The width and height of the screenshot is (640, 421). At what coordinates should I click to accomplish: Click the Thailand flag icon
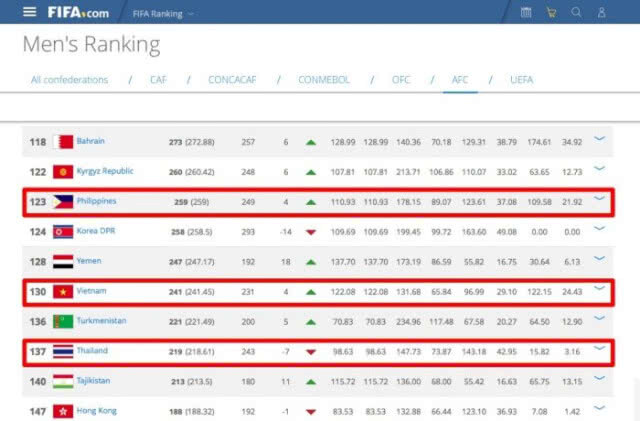[x=63, y=352]
